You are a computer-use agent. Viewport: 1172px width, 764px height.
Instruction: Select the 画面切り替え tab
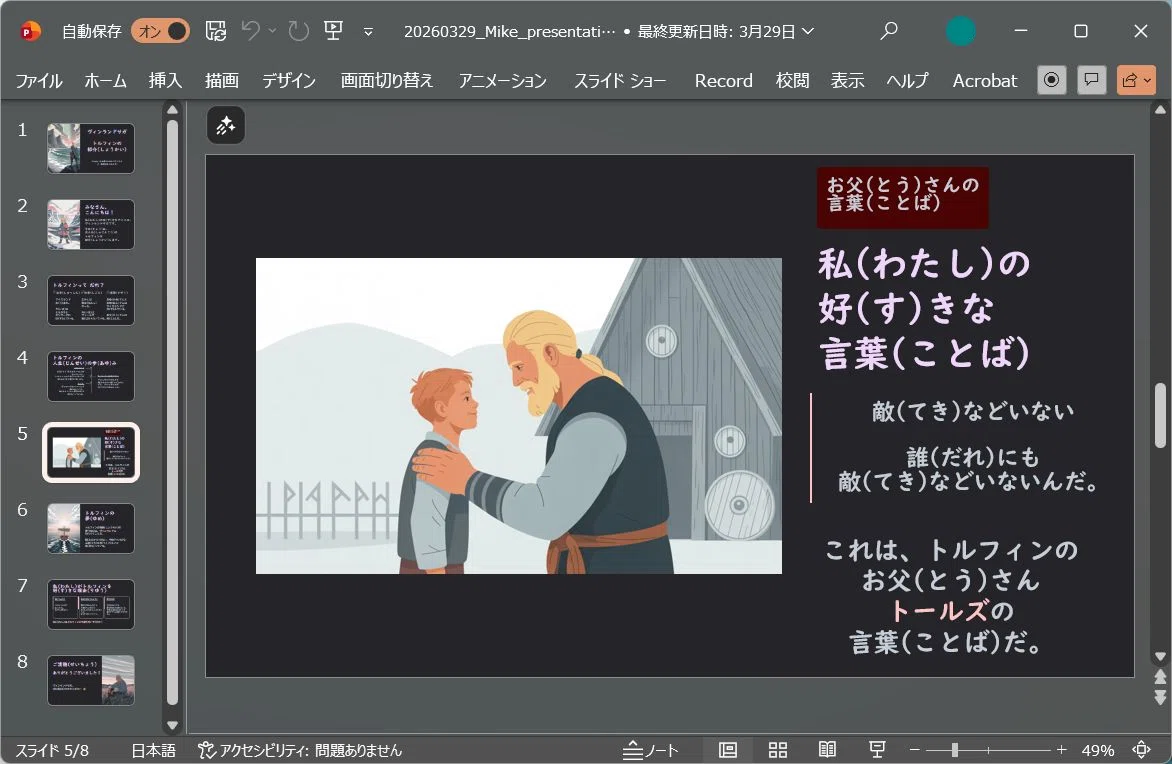[386, 81]
